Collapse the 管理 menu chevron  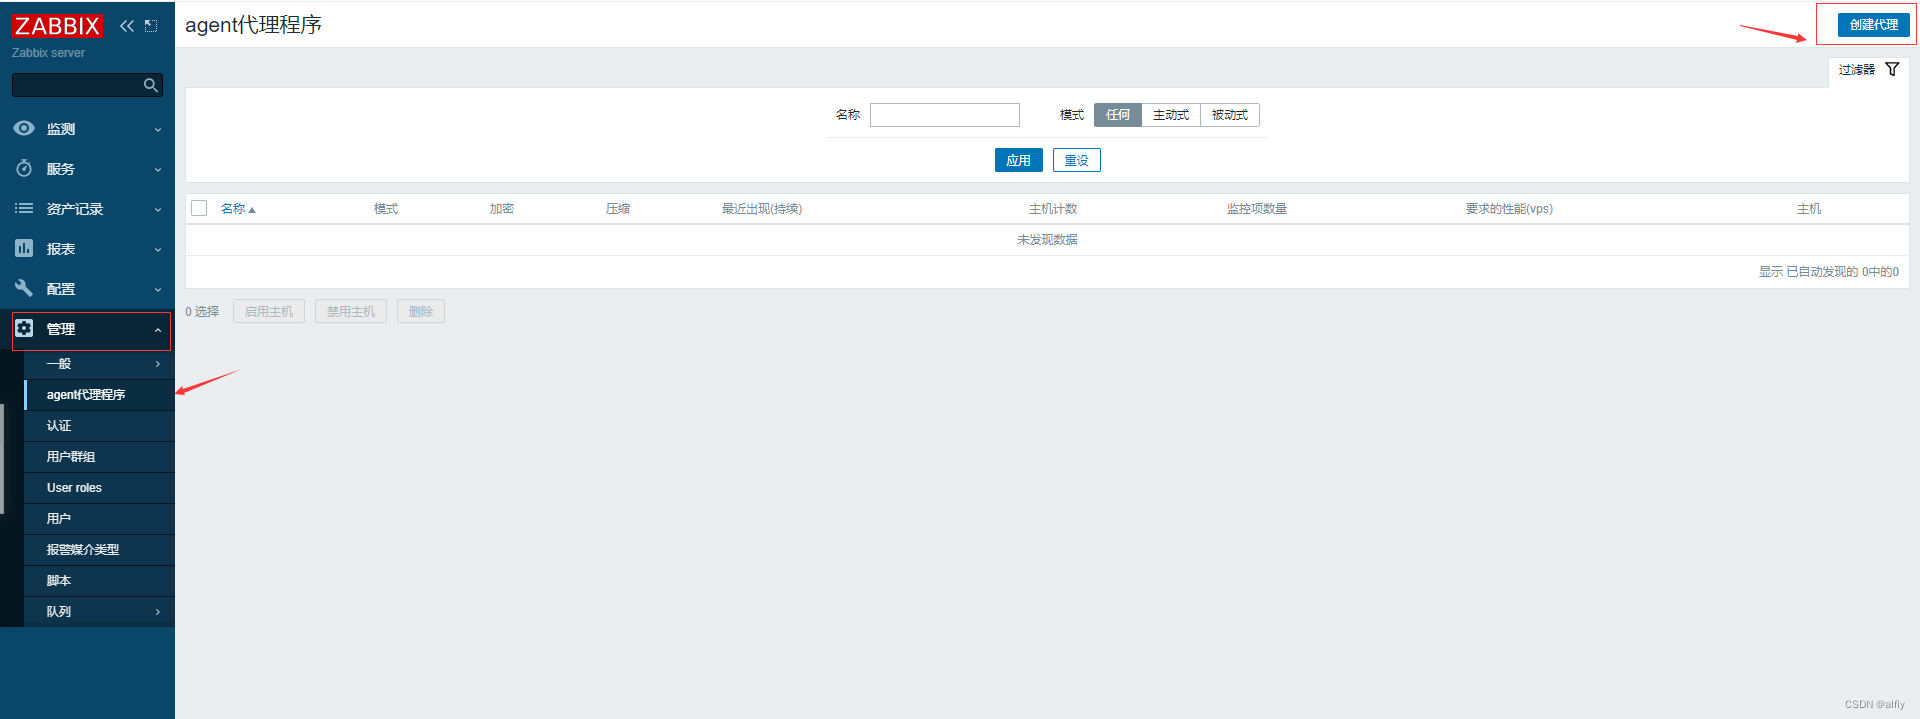click(x=158, y=330)
